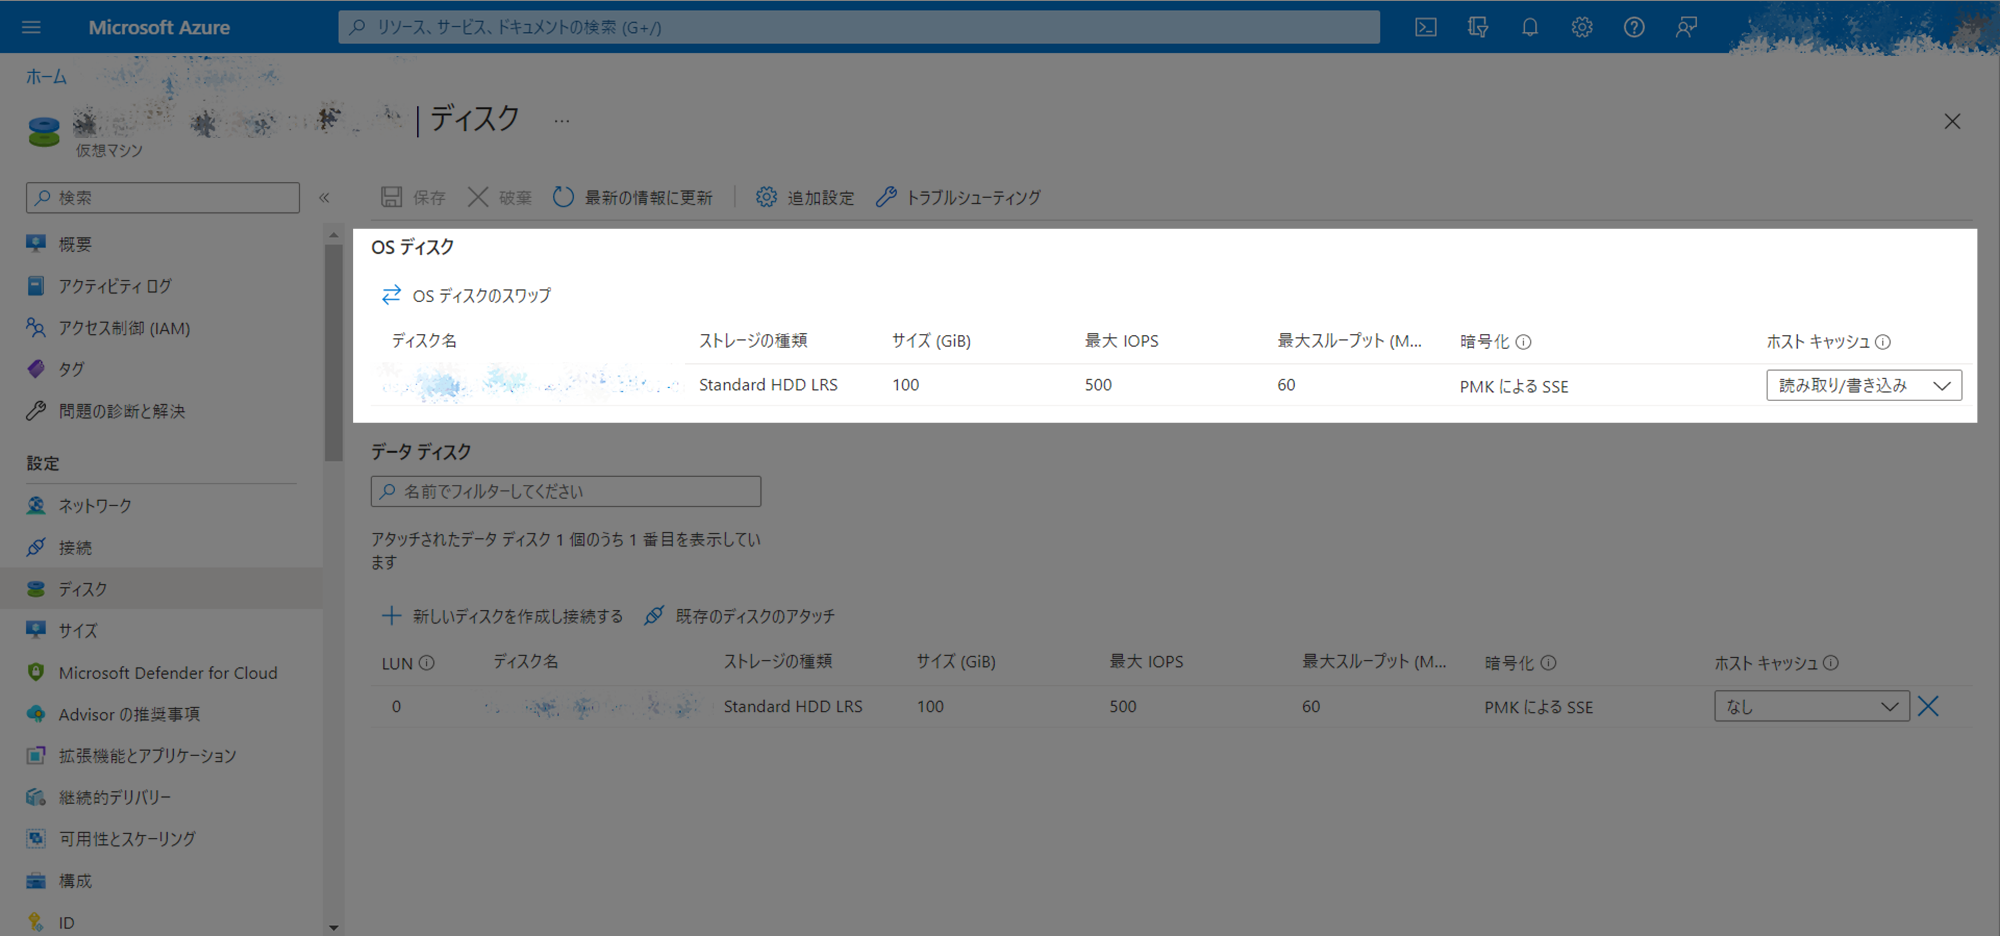The width and height of the screenshot is (2000, 936).
Task: Show info for data disk ホスト キャッシュ column
Action: pos(1831,663)
